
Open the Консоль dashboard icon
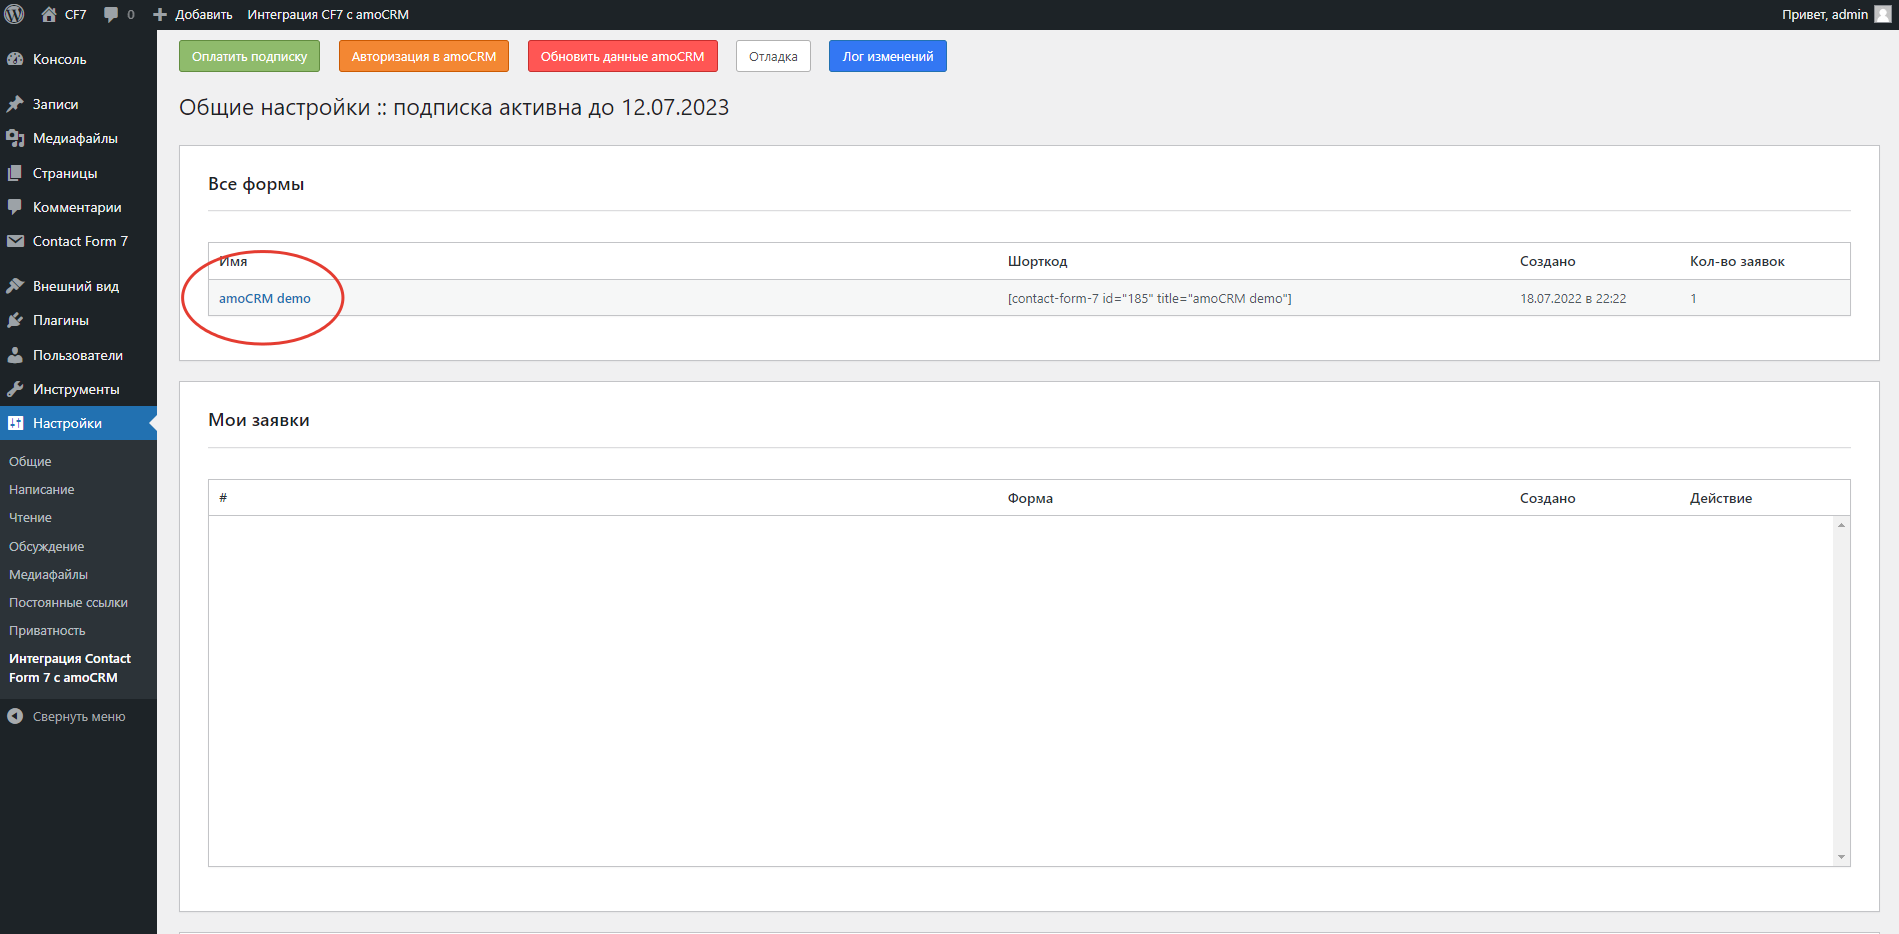[14, 59]
